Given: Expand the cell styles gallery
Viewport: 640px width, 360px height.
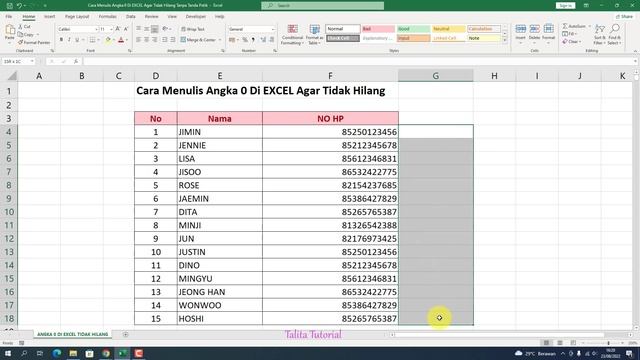Looking at the screenshot, I should tap(505, 41).
